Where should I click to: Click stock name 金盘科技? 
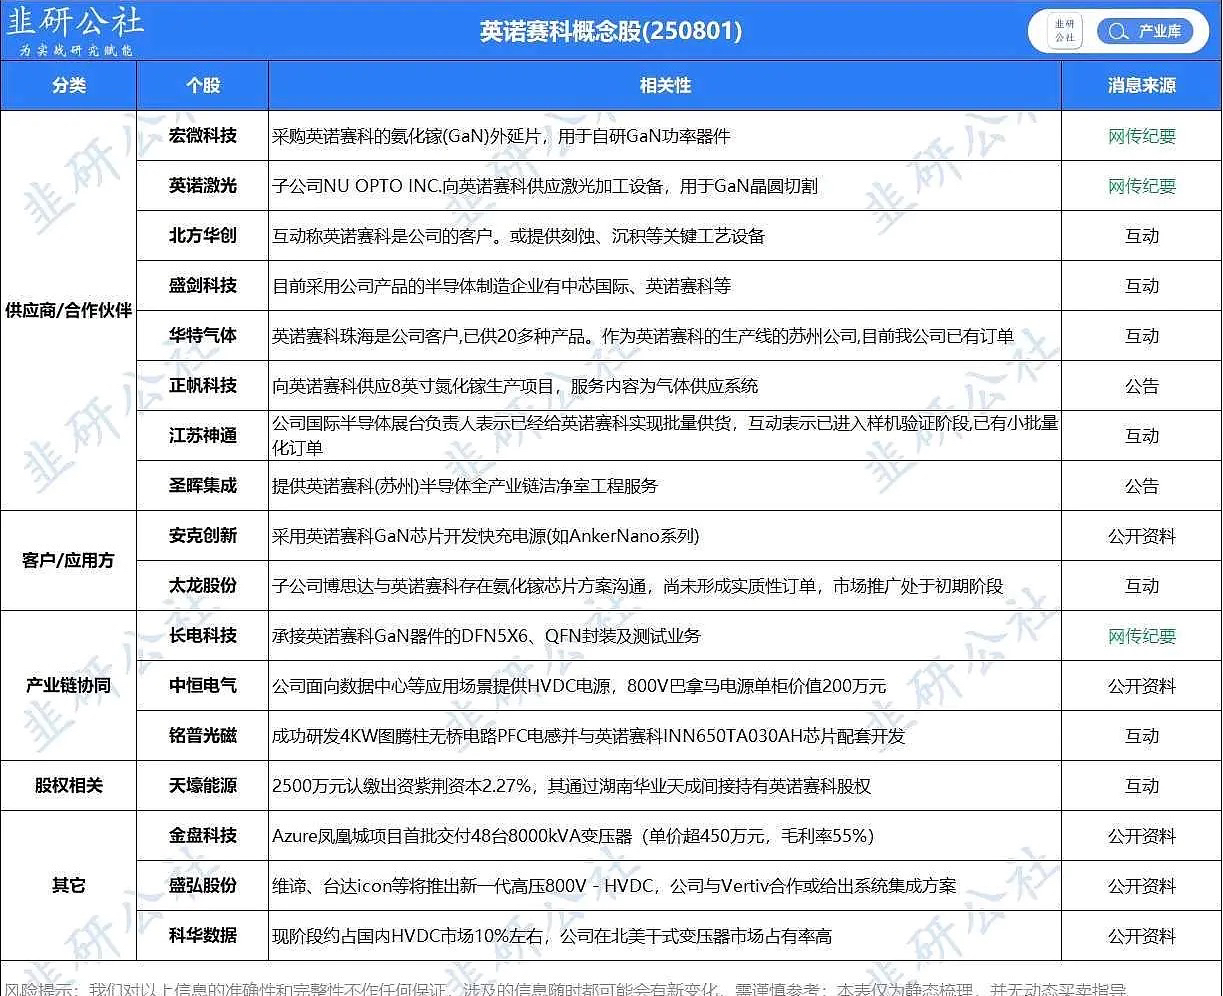tap(203, 835)
